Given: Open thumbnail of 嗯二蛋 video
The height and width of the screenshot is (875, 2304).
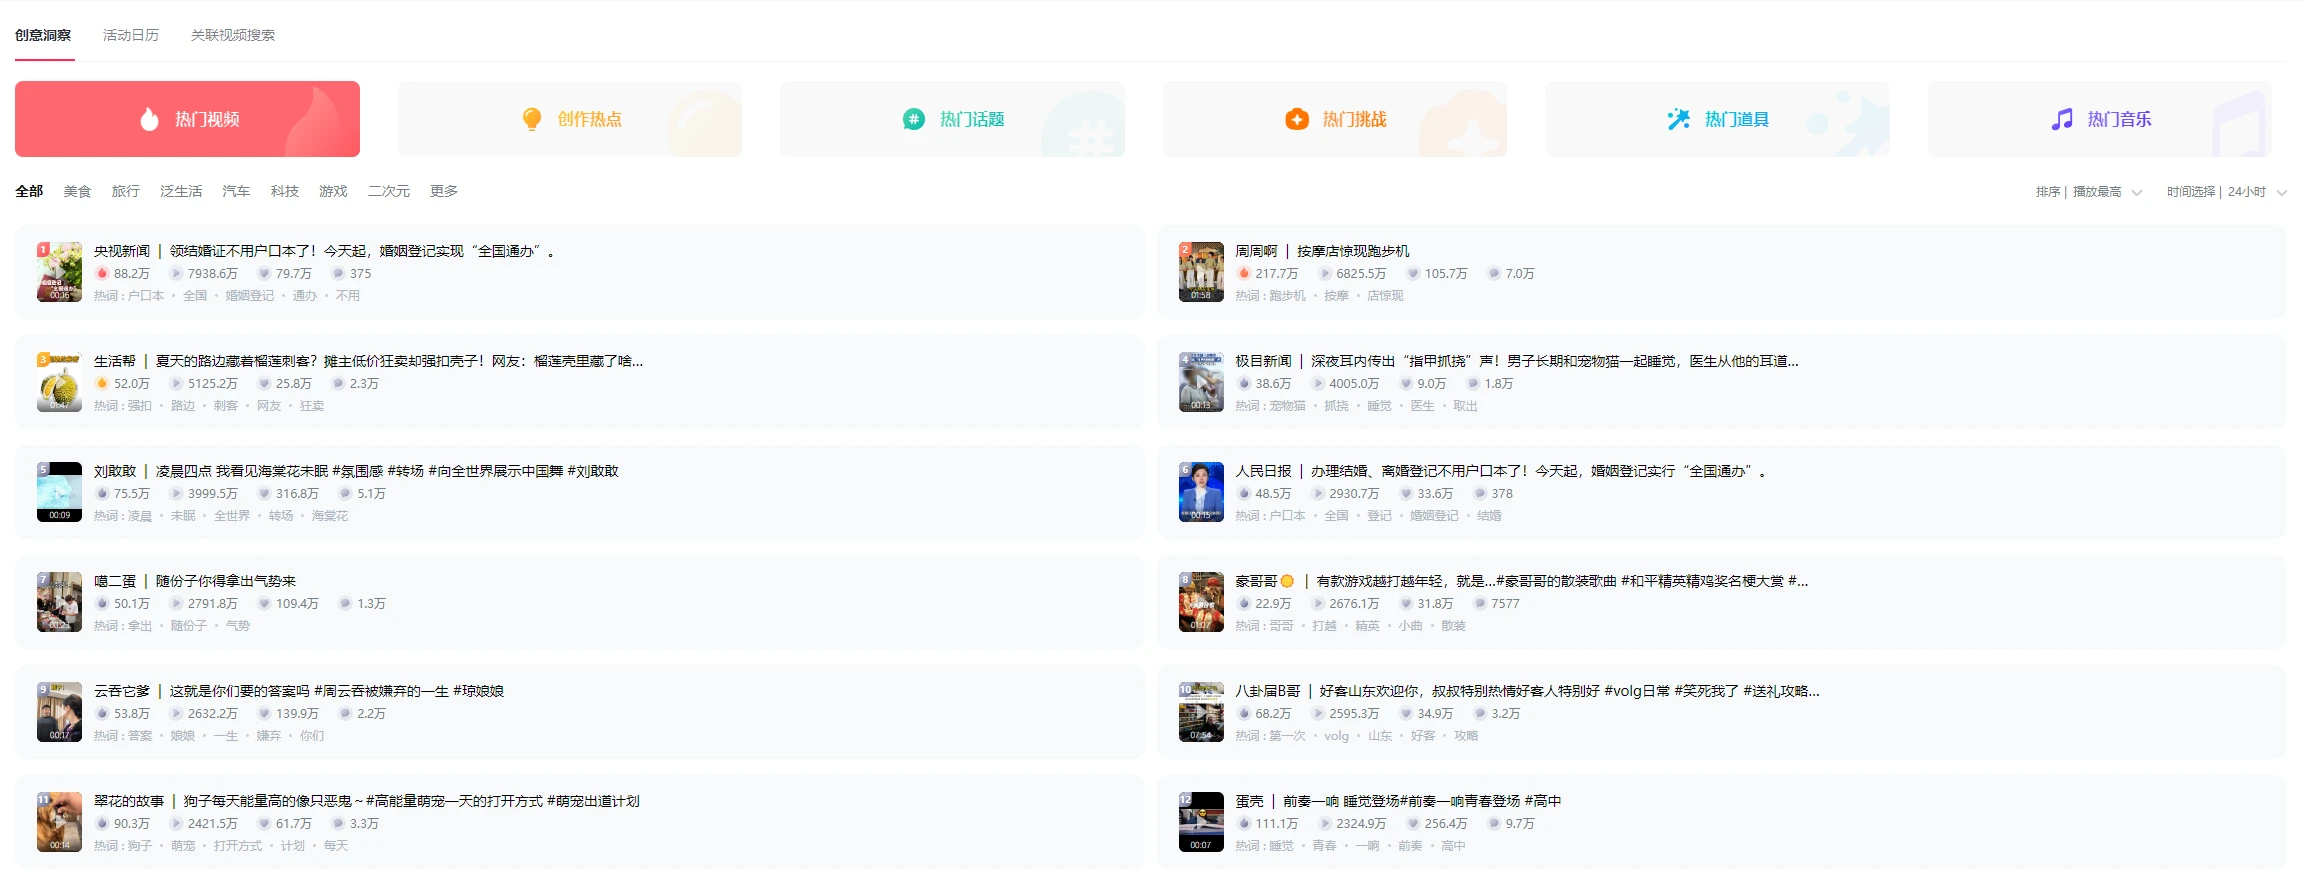Looking at the screenshot, I should (59, 602).
